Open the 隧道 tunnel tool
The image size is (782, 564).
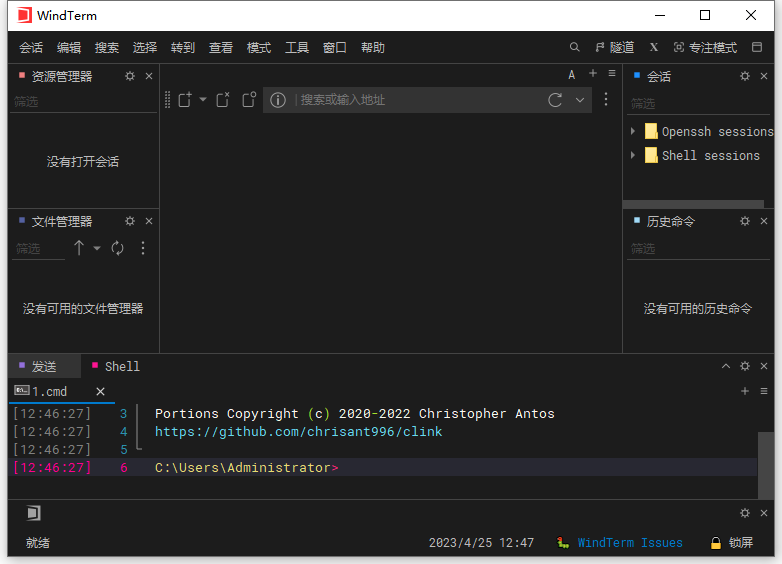click(x=614, y=47)
